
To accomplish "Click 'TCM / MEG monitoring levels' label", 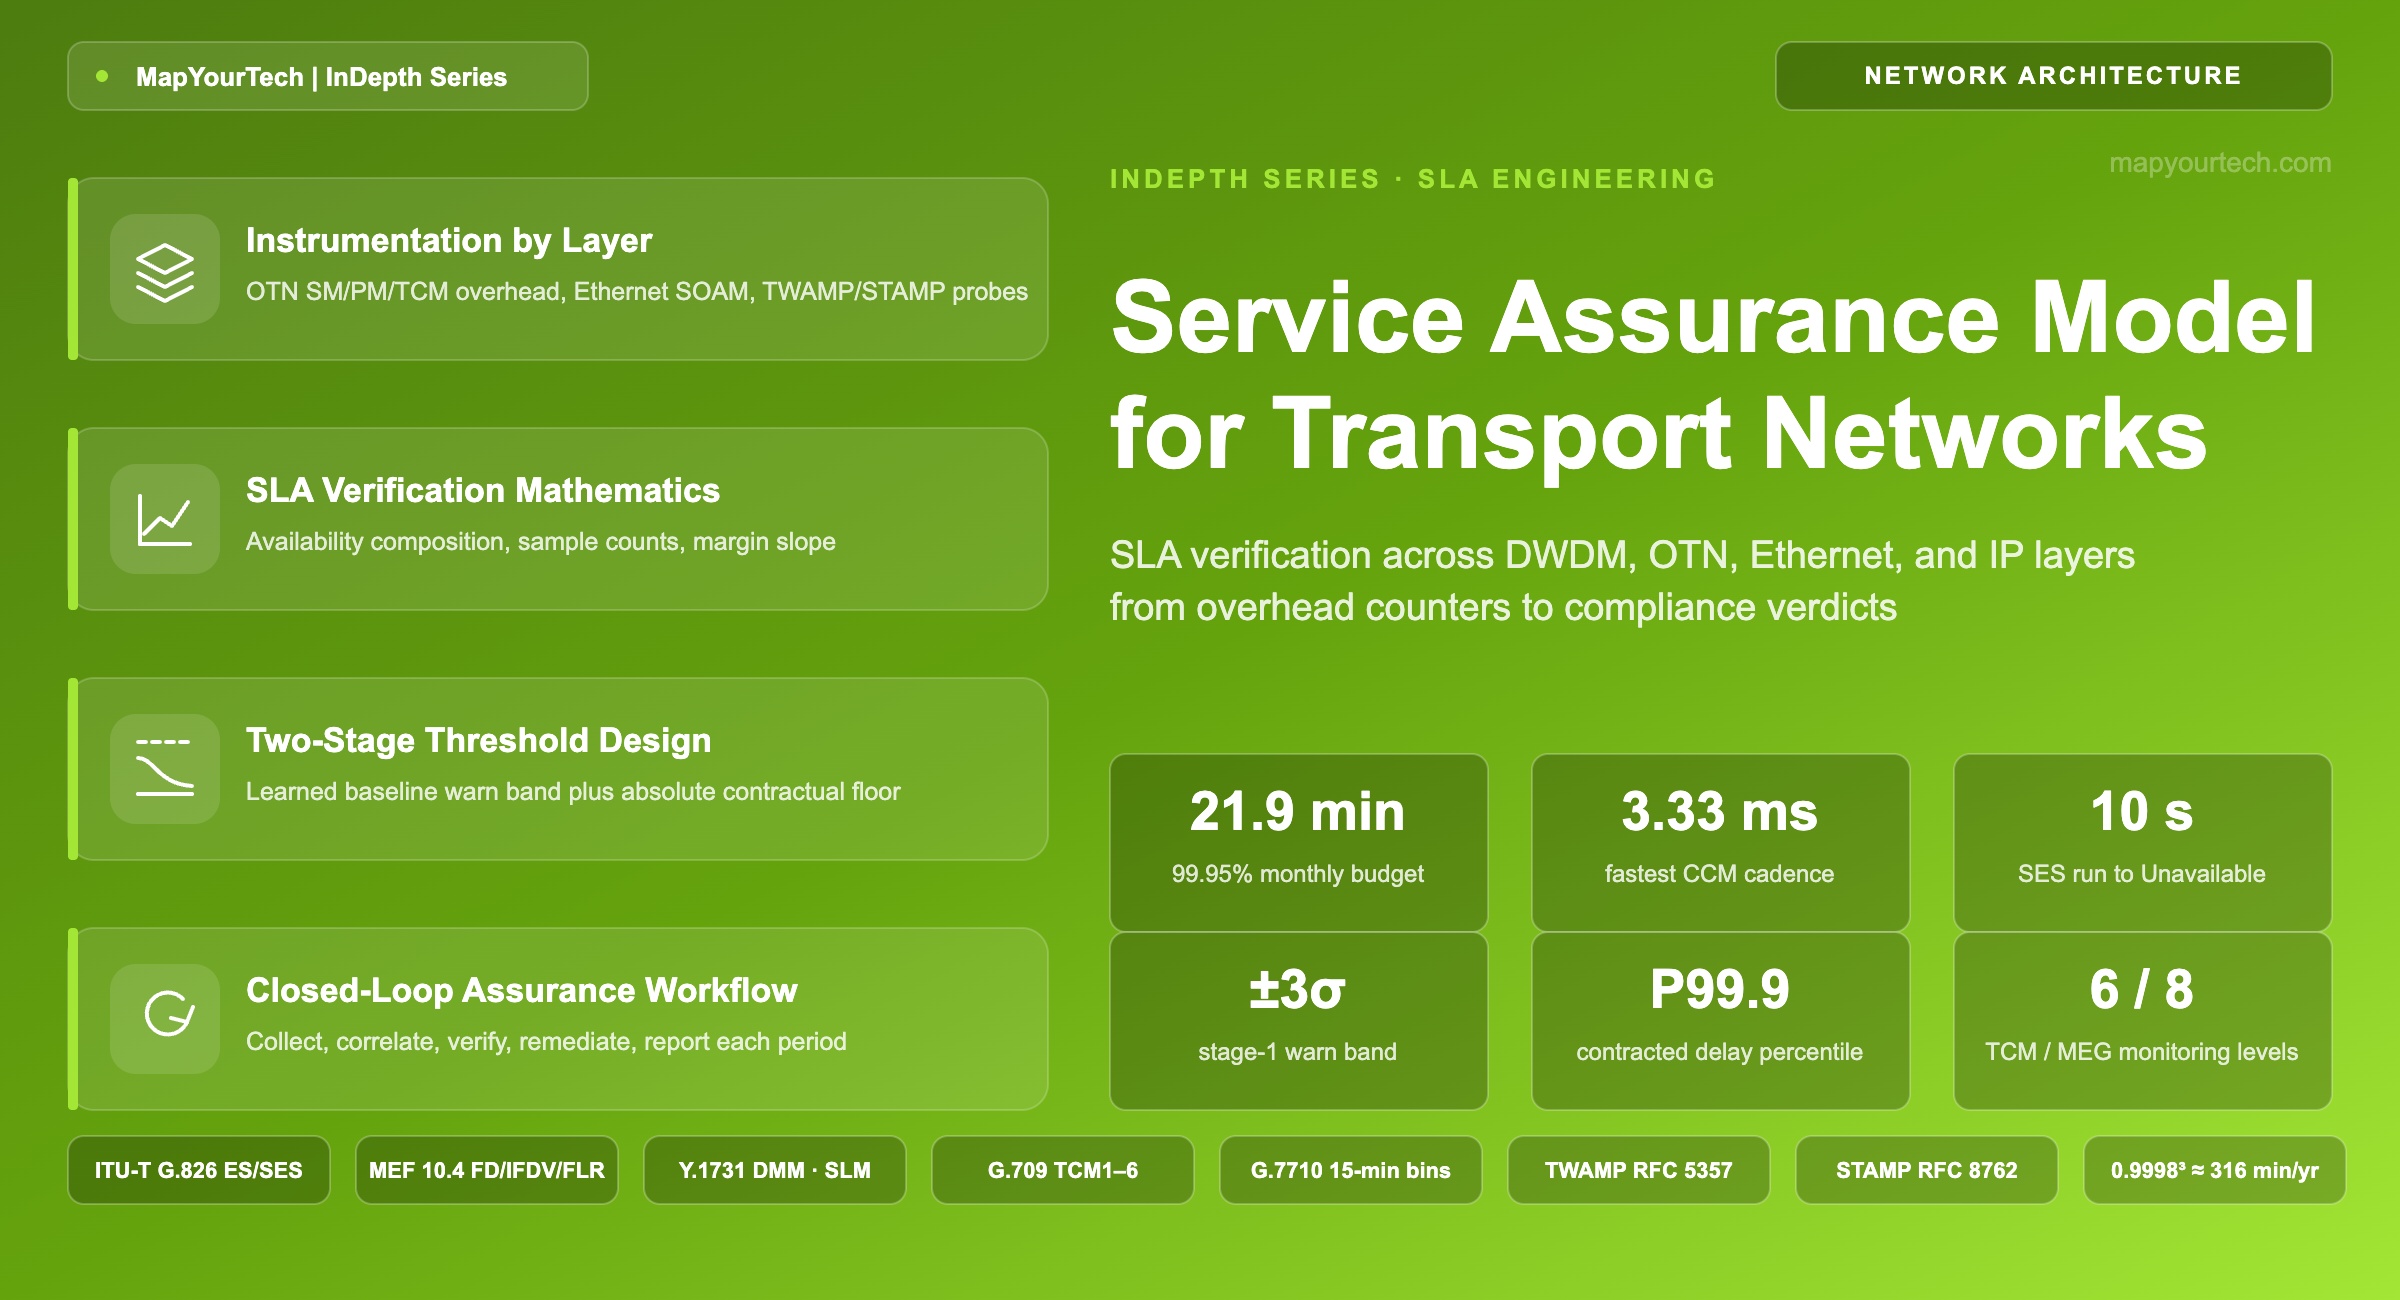I will tap(2142, 1052).
